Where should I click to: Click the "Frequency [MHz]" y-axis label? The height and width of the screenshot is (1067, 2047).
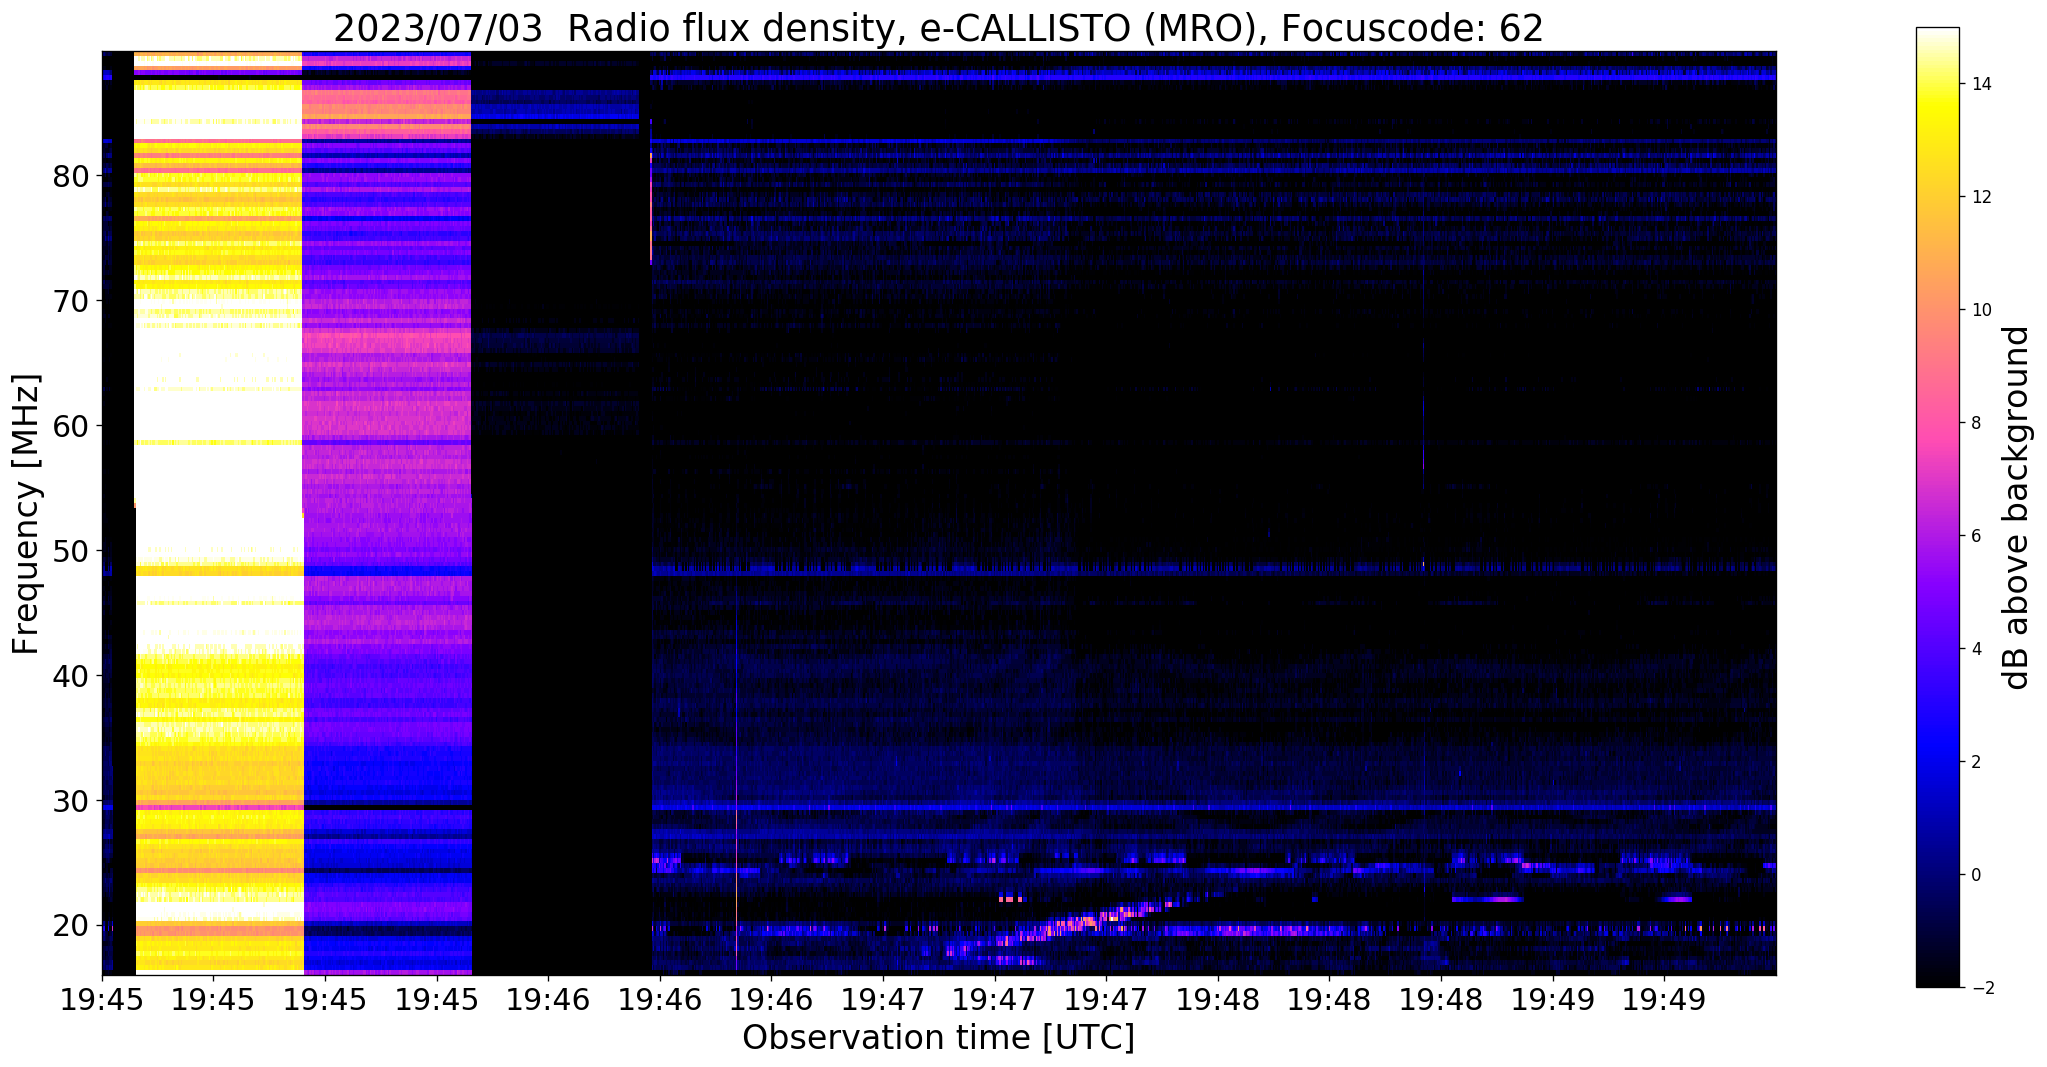click(27, 514)
